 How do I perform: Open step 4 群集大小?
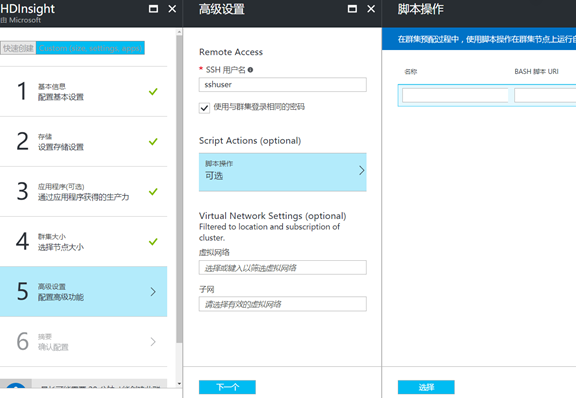[x=83, y=241]
